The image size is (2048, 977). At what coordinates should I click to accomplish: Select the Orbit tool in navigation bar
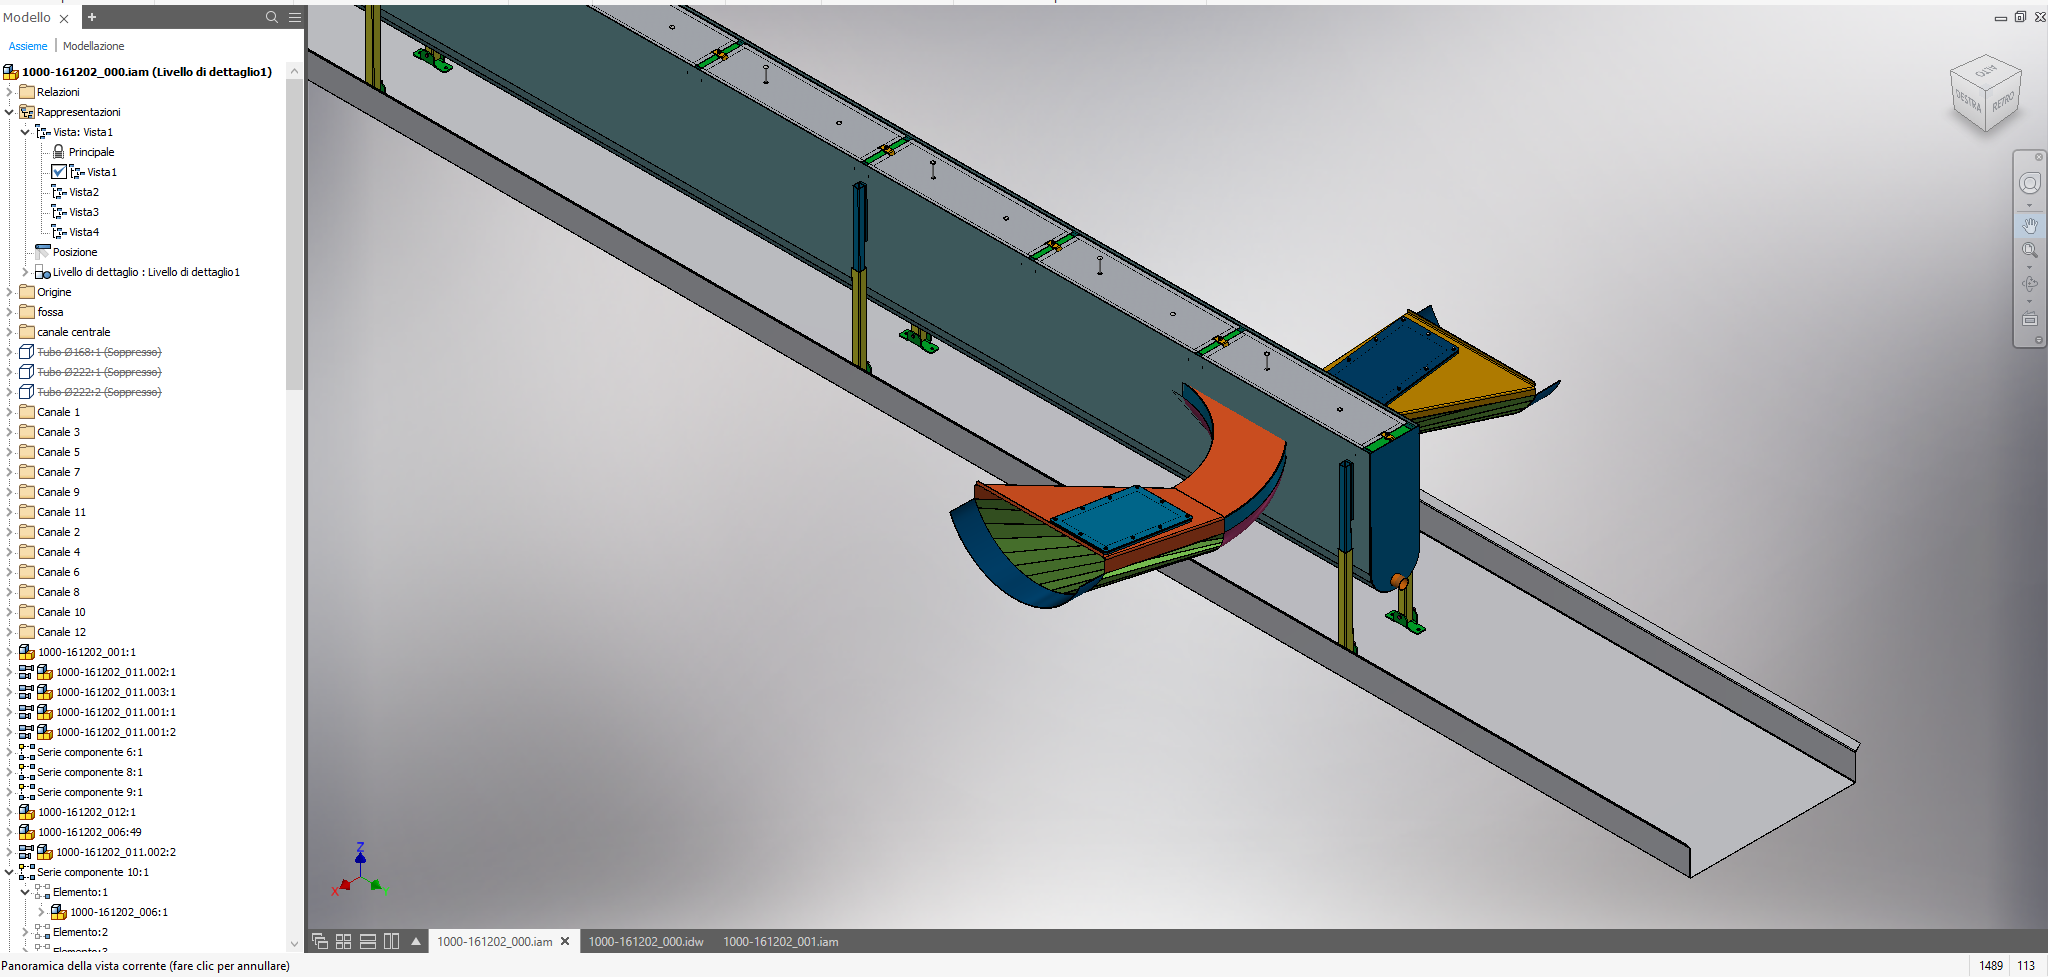coord(2029,284)
